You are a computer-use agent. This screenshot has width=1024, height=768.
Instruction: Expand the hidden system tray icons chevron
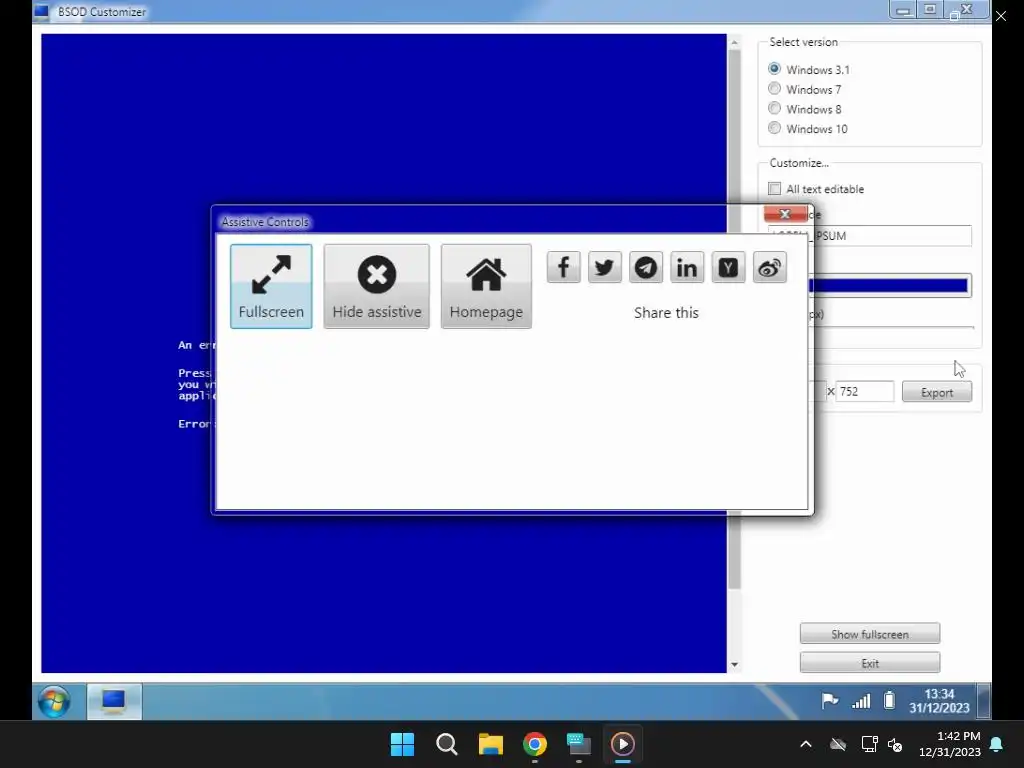[806, 744]
